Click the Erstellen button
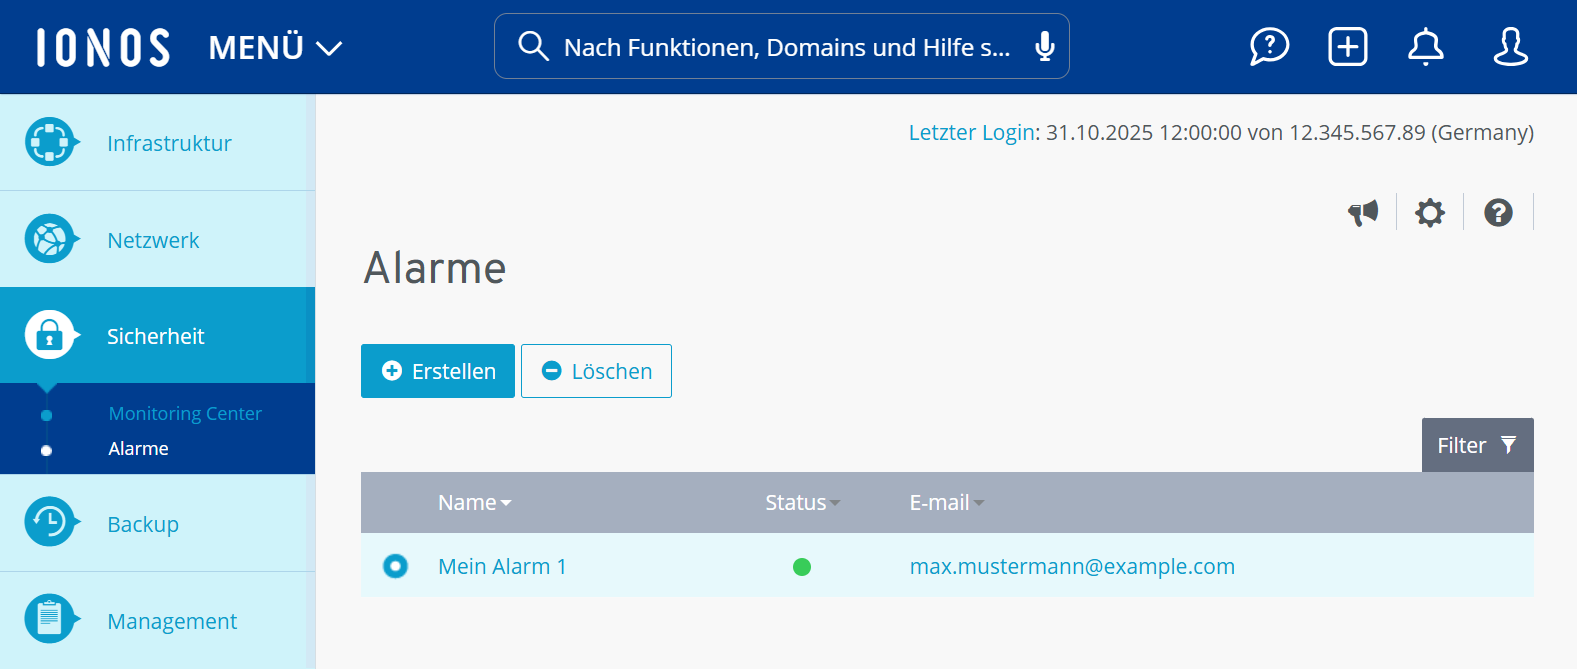Viewport: 1577px width, 669px height. pyautogui.click(x=438, y=371)
